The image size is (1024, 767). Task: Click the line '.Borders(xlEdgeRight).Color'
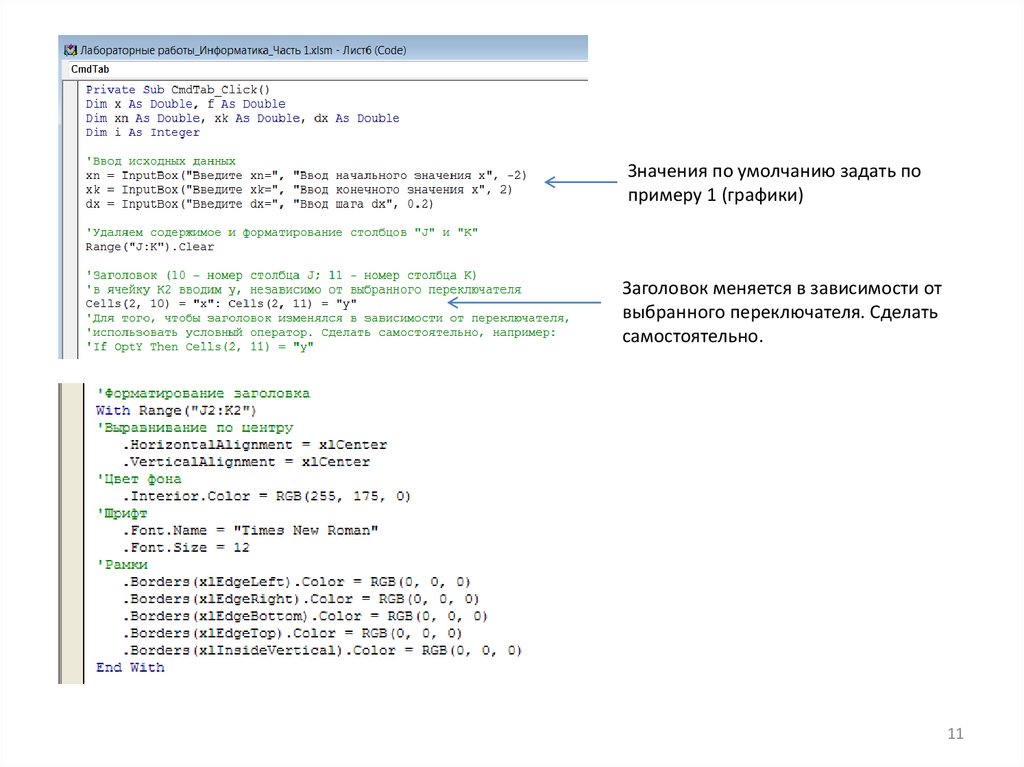(301, 599)
